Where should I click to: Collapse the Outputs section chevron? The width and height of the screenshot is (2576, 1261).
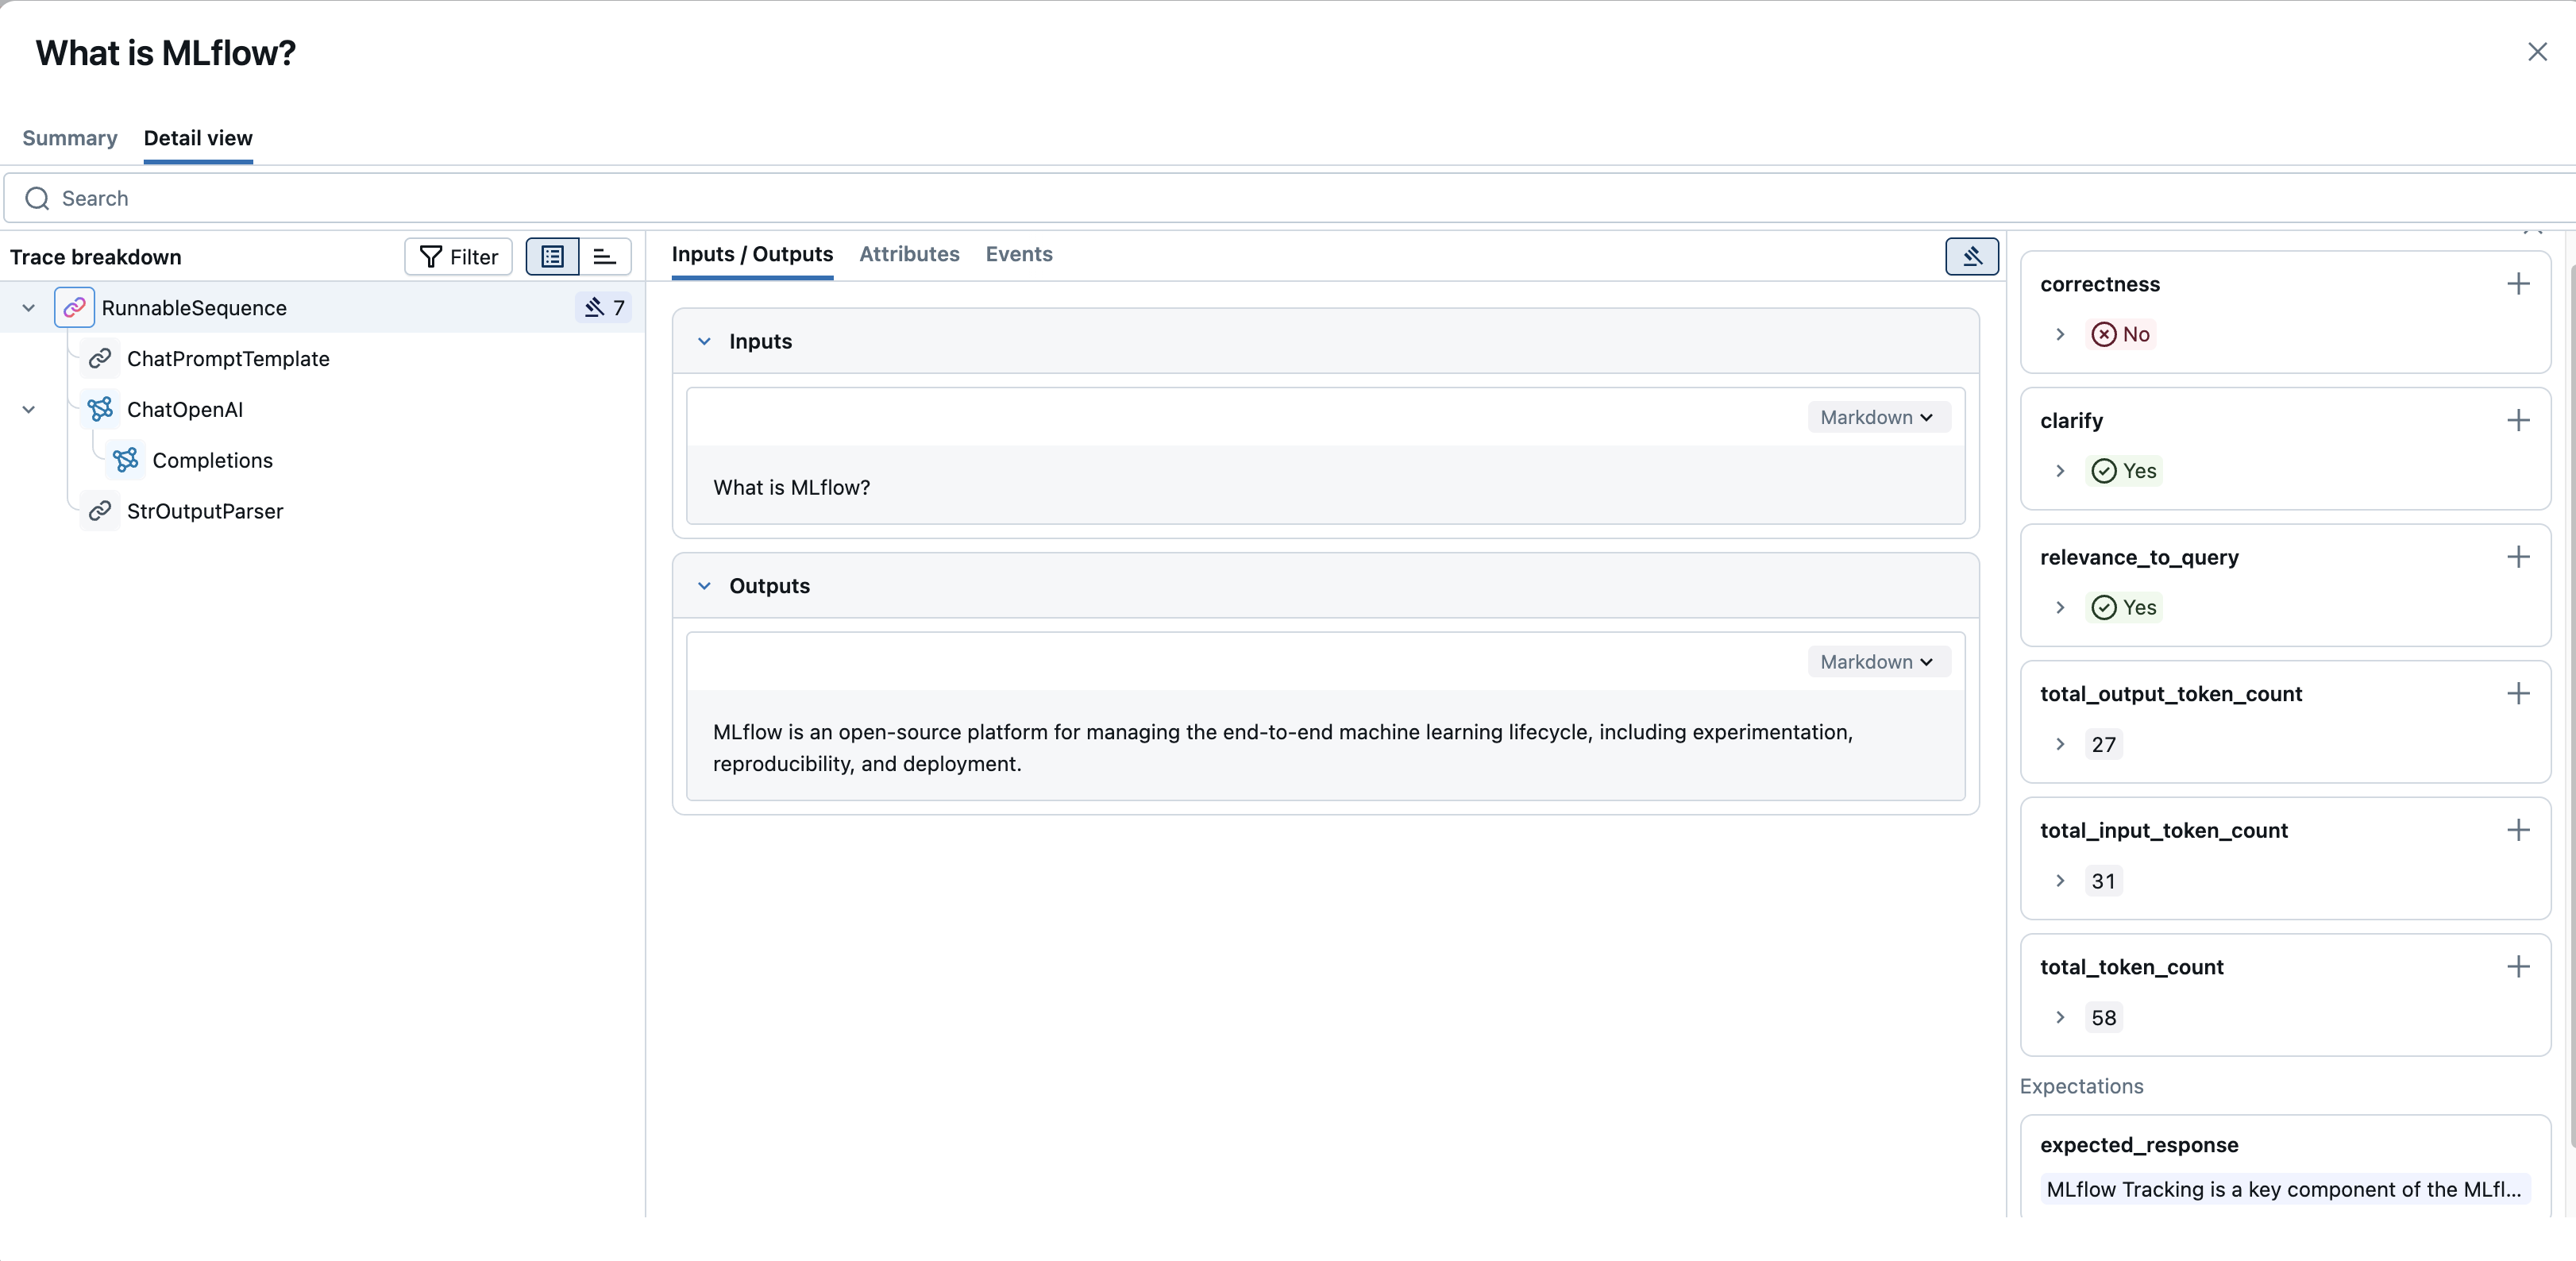pos(704,586)
